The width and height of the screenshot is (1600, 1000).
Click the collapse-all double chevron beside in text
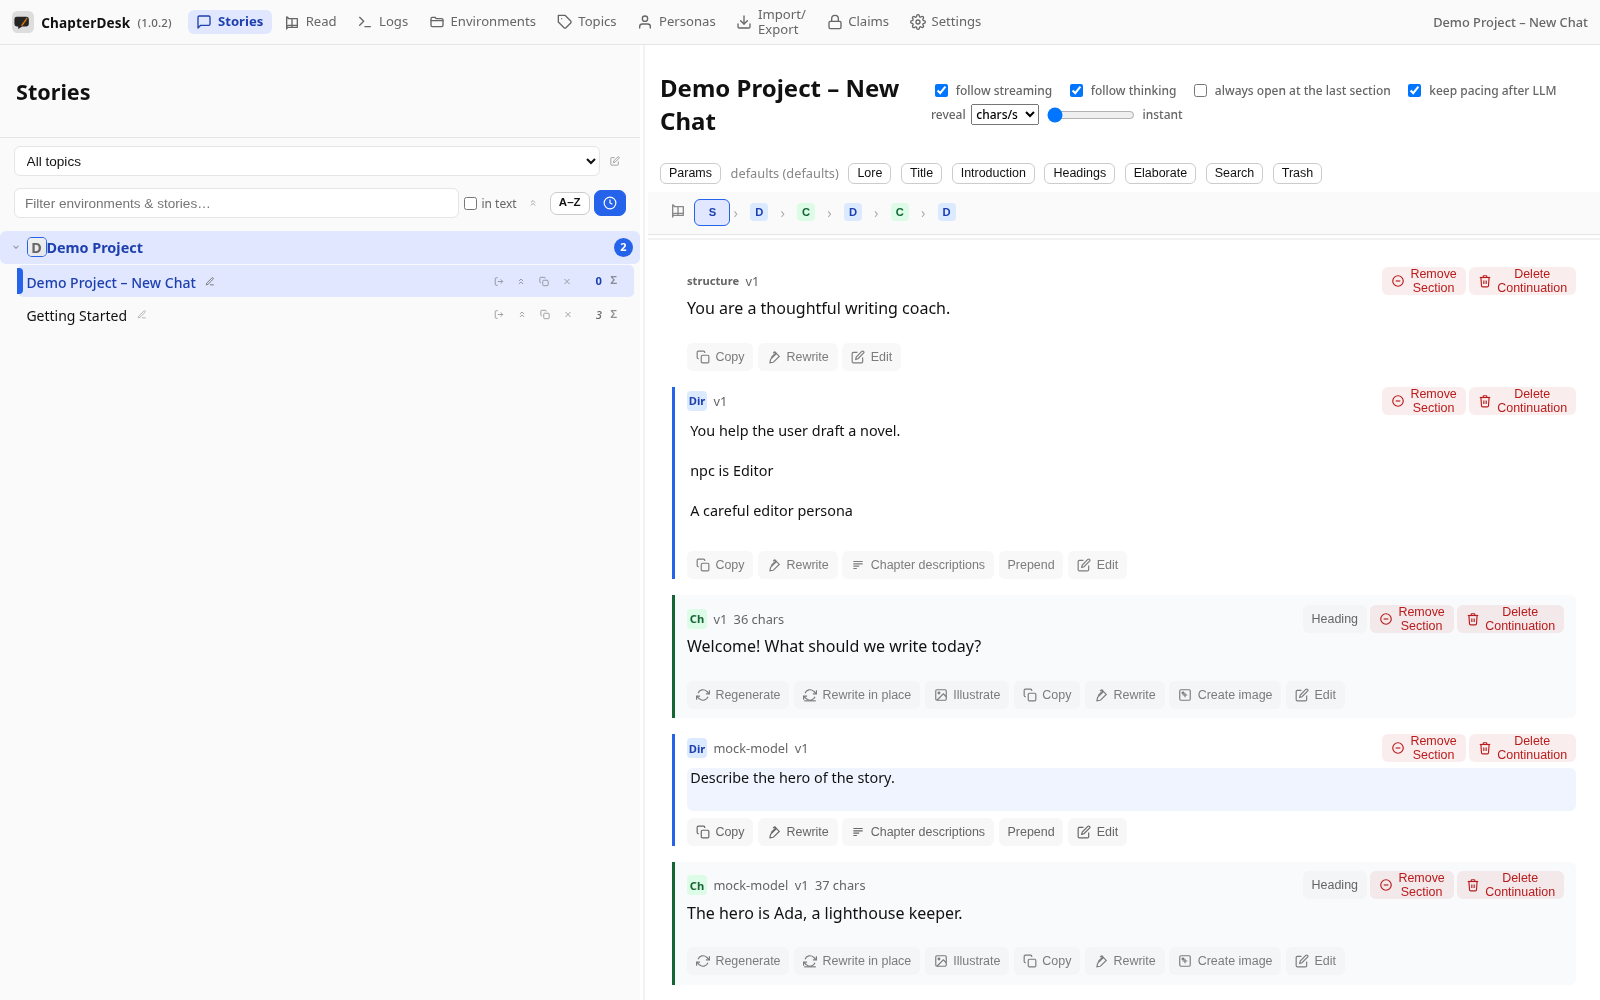tap(533, 203)
